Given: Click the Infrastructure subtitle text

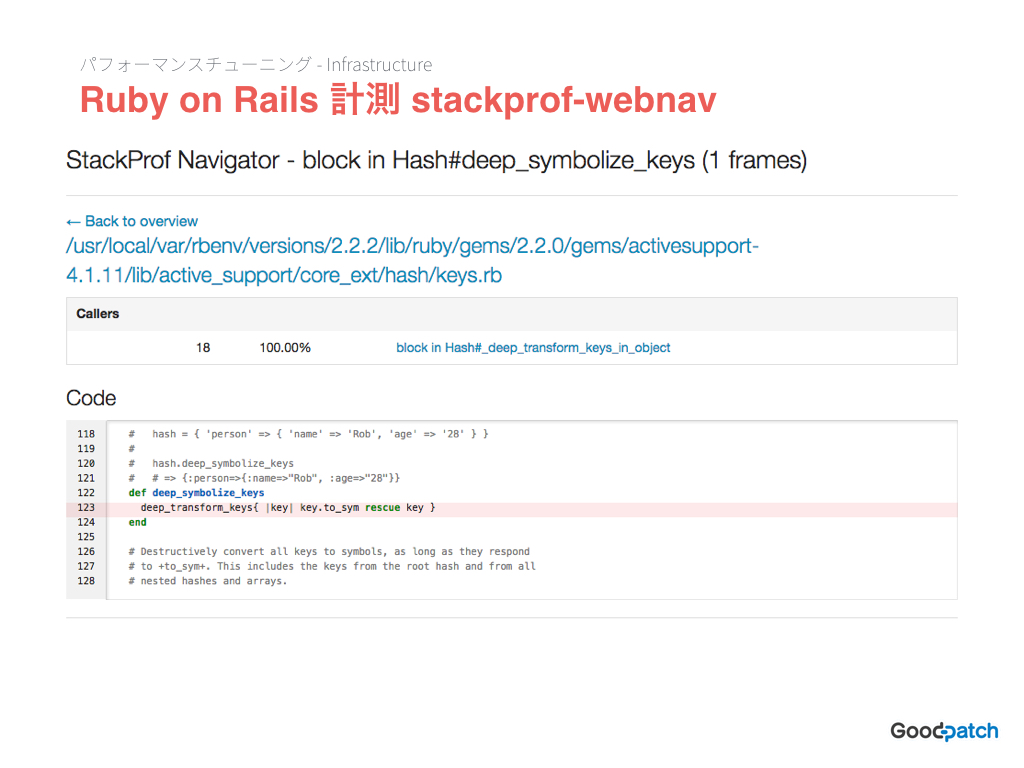Looking at the screenshot, I should pos(379,65).
